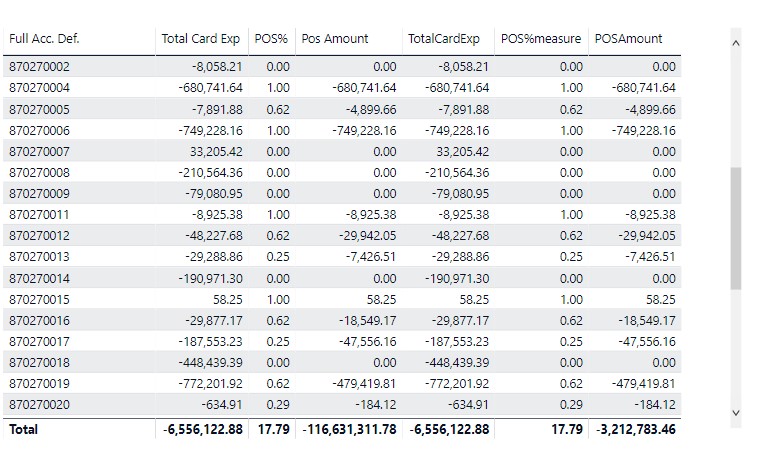Click POSAmount total -3,212,783.46
The height and width of the screenshot is (464, 761).
point(635,429)
